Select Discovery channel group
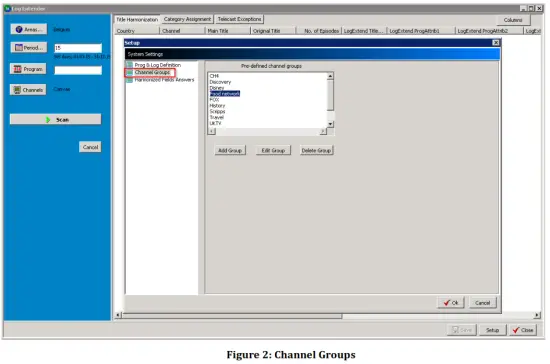The height and width of the screenshot is (364, 550). pyautogui.click(x=220, y=82)
